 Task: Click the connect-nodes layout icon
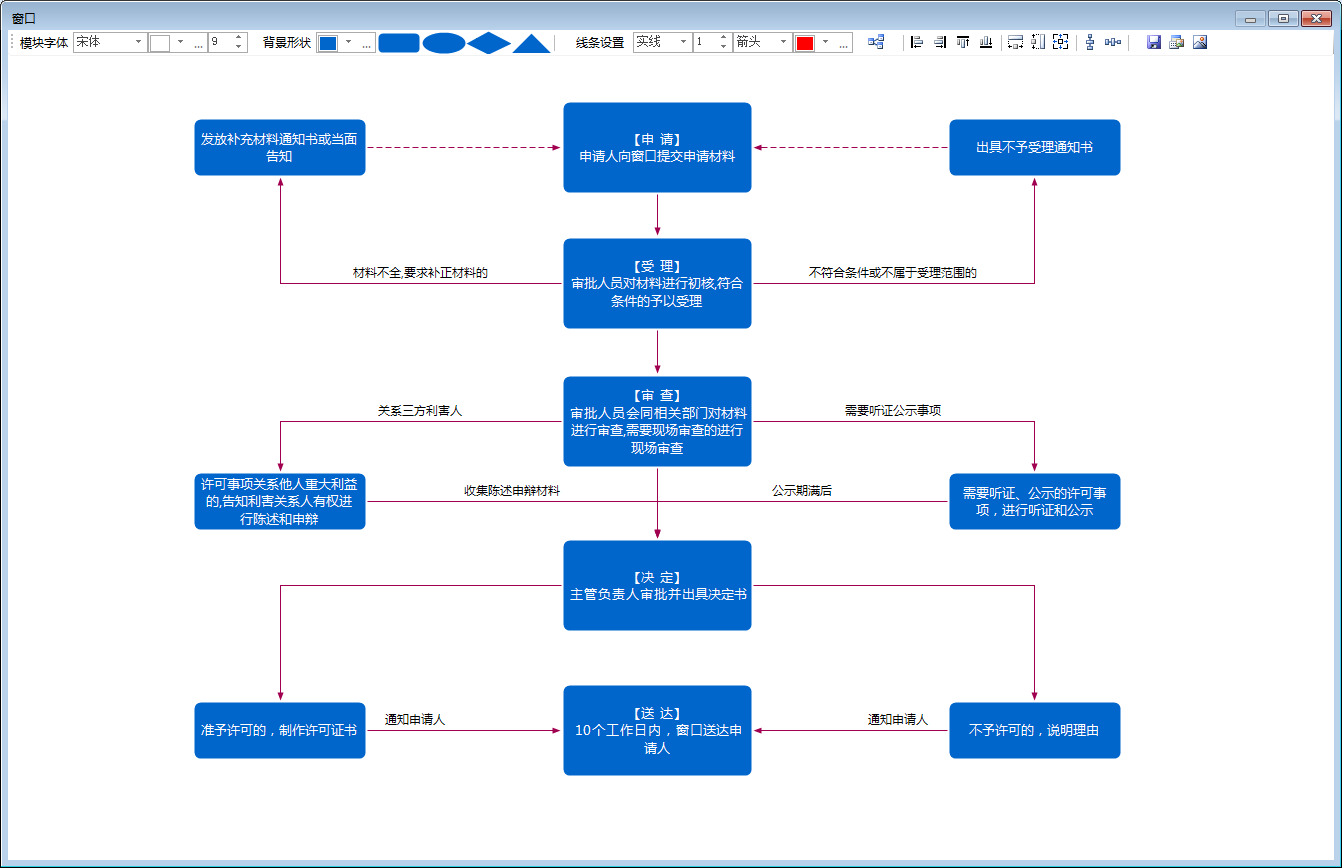(876, 42)
